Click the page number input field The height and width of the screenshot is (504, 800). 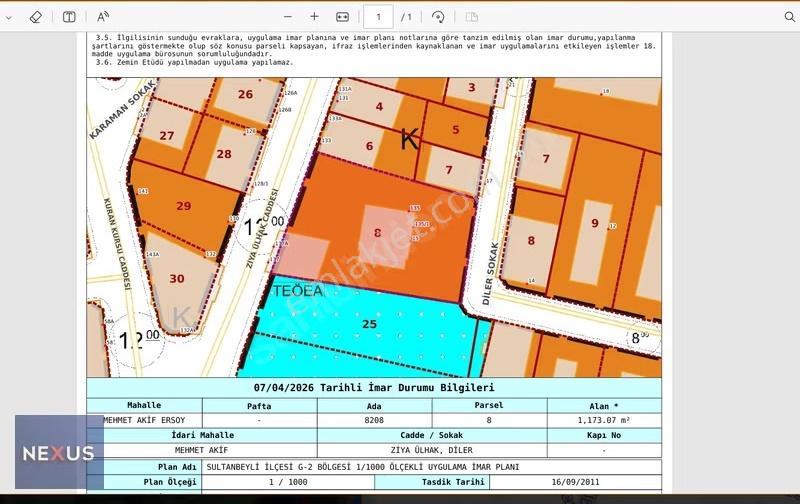[x=378, y=17]
